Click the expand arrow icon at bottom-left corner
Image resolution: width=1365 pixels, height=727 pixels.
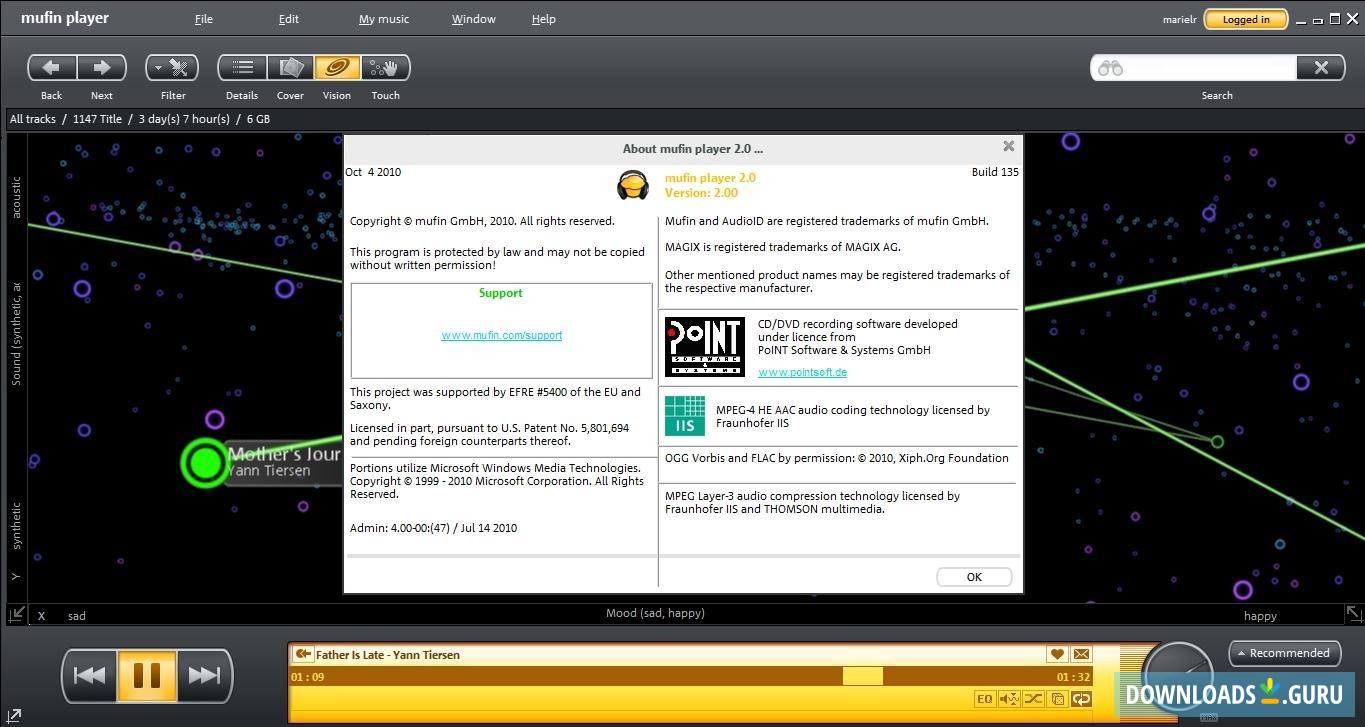[14, 716]
